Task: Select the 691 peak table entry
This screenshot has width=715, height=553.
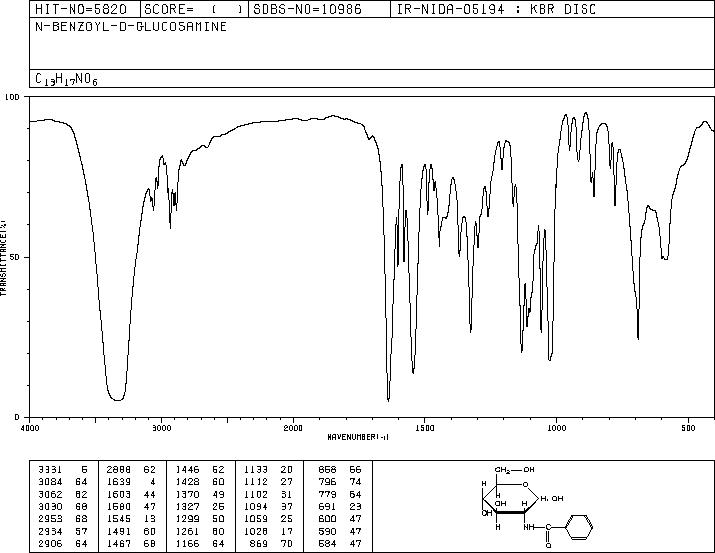Action: (340, 506)
